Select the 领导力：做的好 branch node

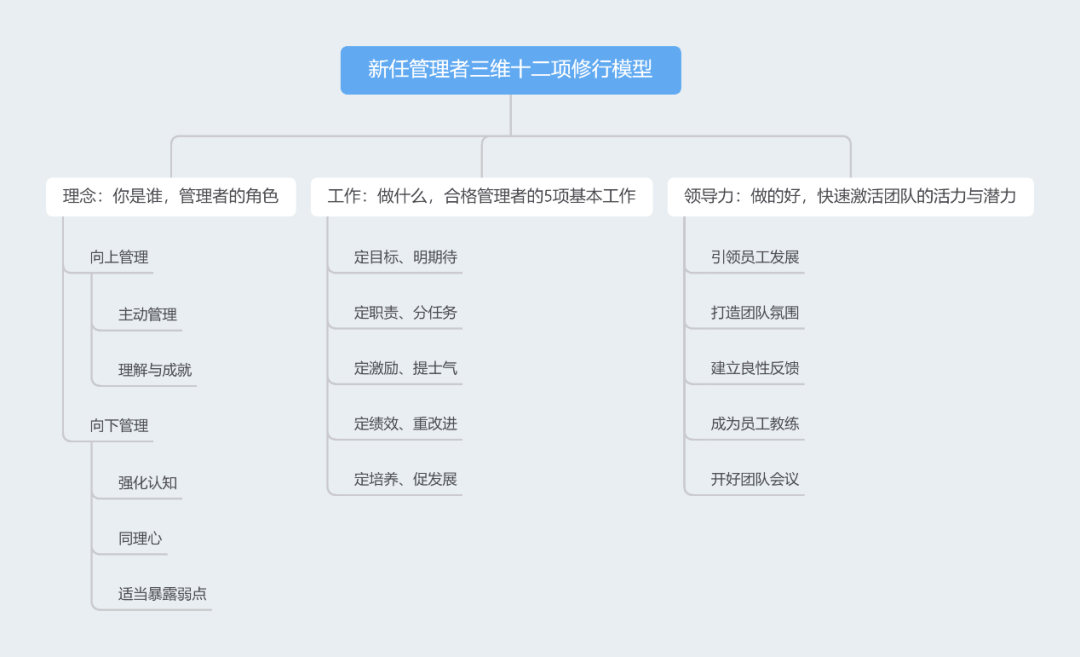(x=850, y=197)
